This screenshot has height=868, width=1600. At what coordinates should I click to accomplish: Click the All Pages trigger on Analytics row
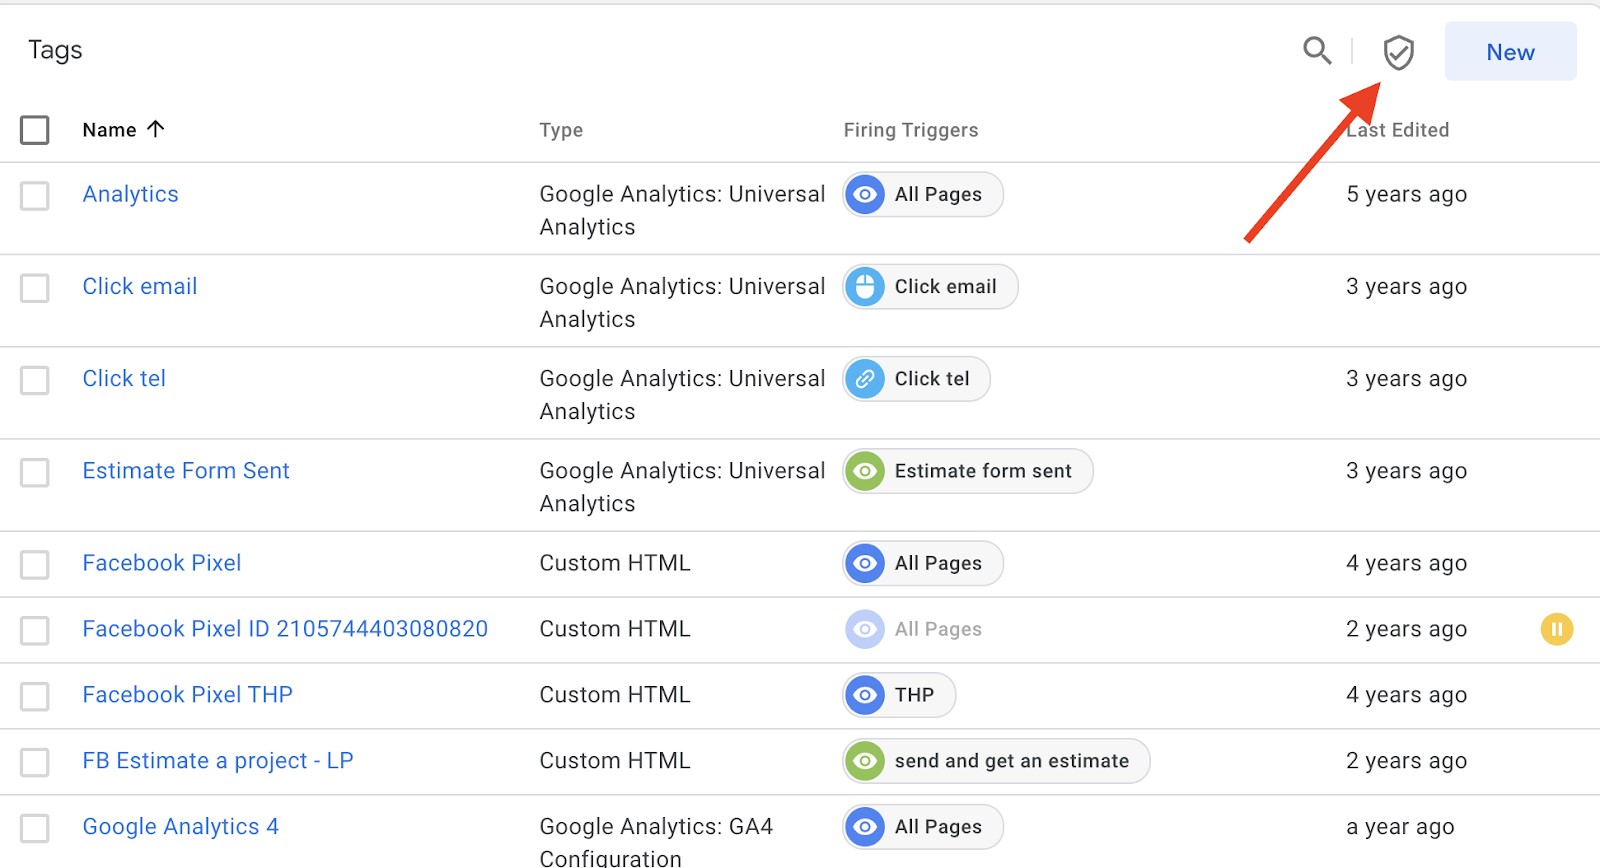(x=922, y=195)
